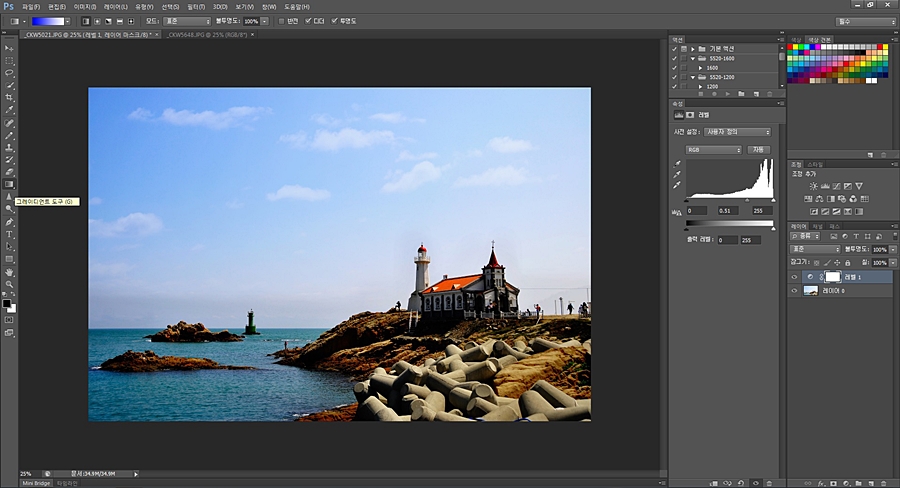Toggle visibility of 레이어 0
Image resolution: width=900 pixels, height=488 pixels.
click(x=795, y=290)
